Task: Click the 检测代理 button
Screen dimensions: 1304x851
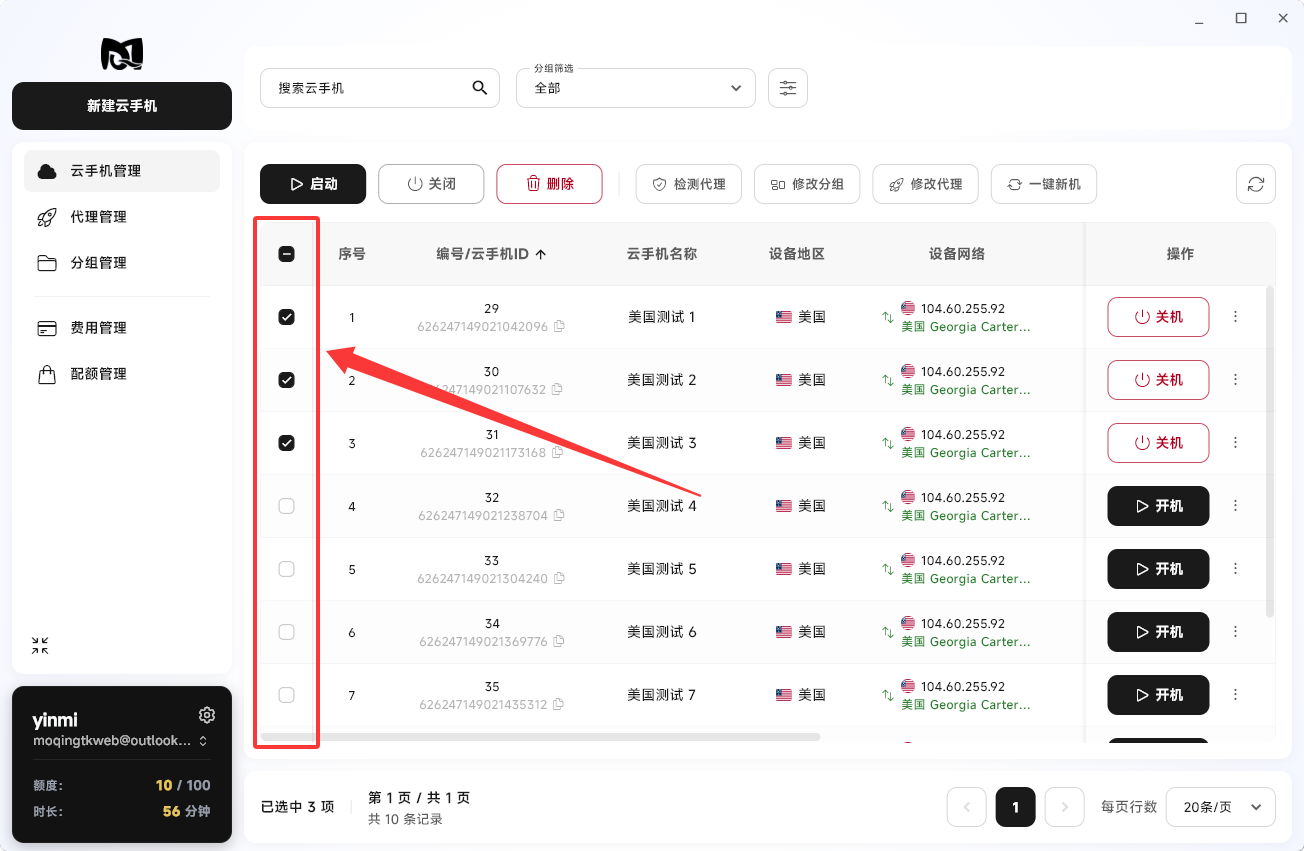Action: click(x=689, y=184)
